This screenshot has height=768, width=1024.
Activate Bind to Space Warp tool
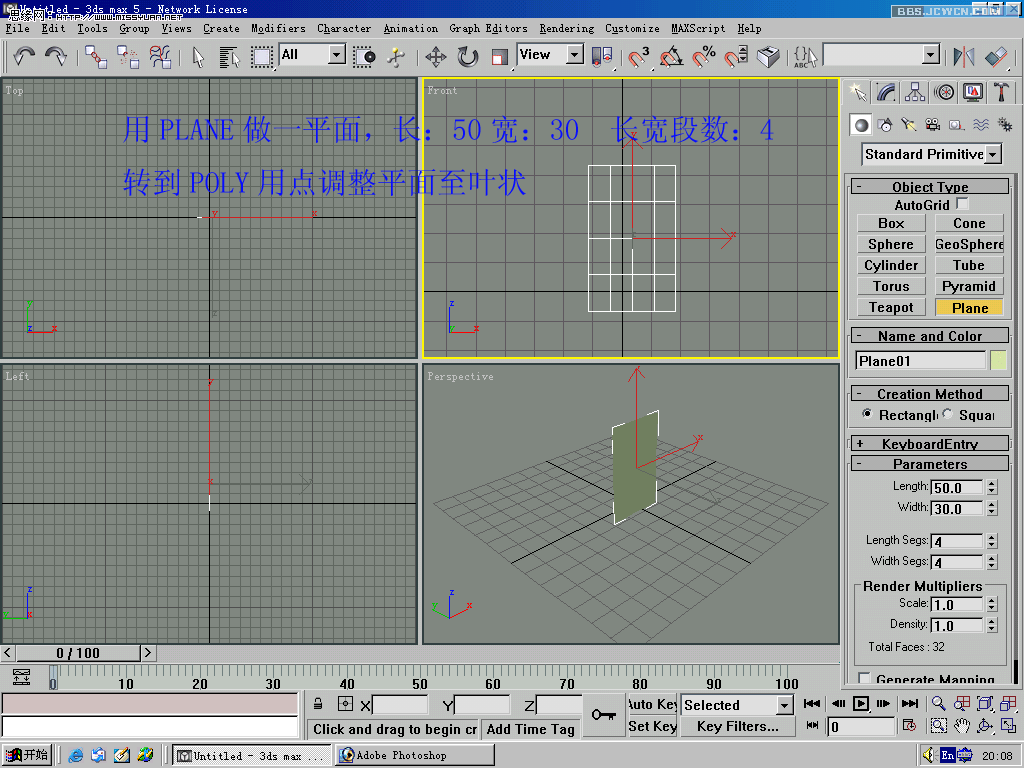click(160, 56)
